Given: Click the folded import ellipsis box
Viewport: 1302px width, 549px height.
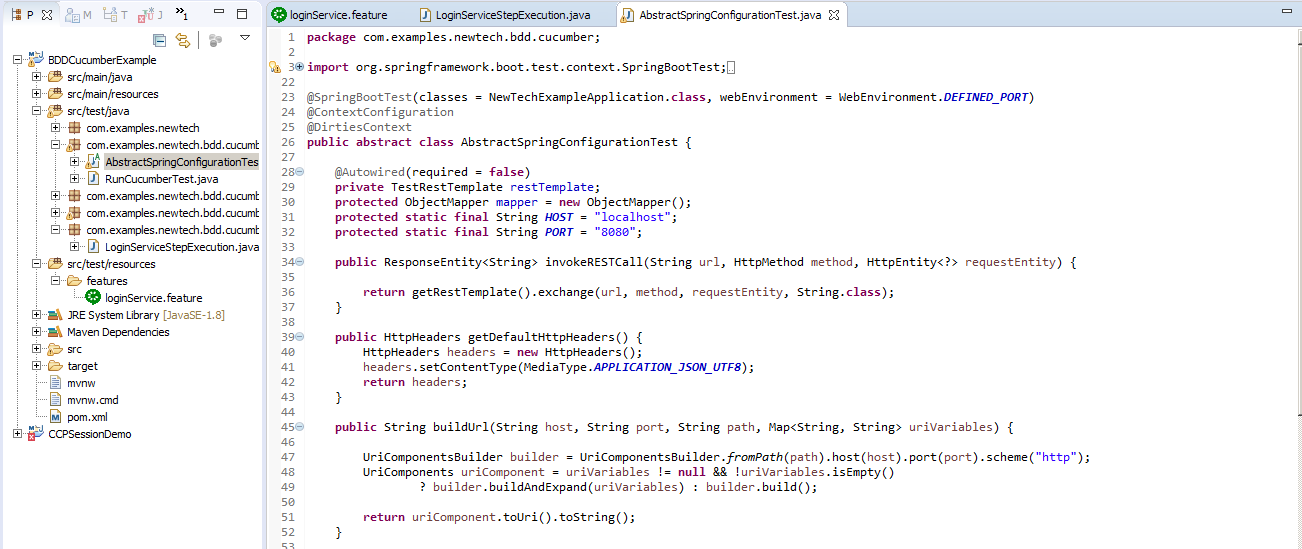Looking at the screenshot, I should pyautogui.click(x=732, y=67).
